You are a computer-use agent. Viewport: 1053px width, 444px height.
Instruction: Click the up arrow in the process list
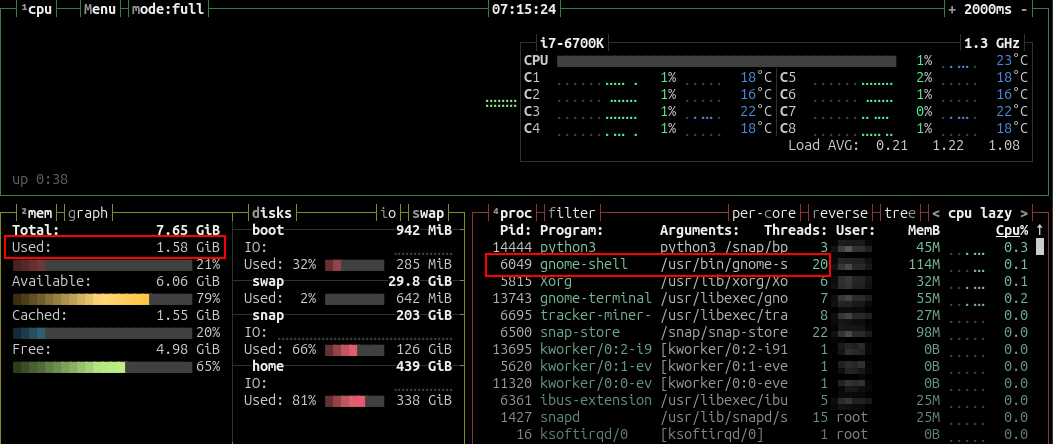(1039, 230)
